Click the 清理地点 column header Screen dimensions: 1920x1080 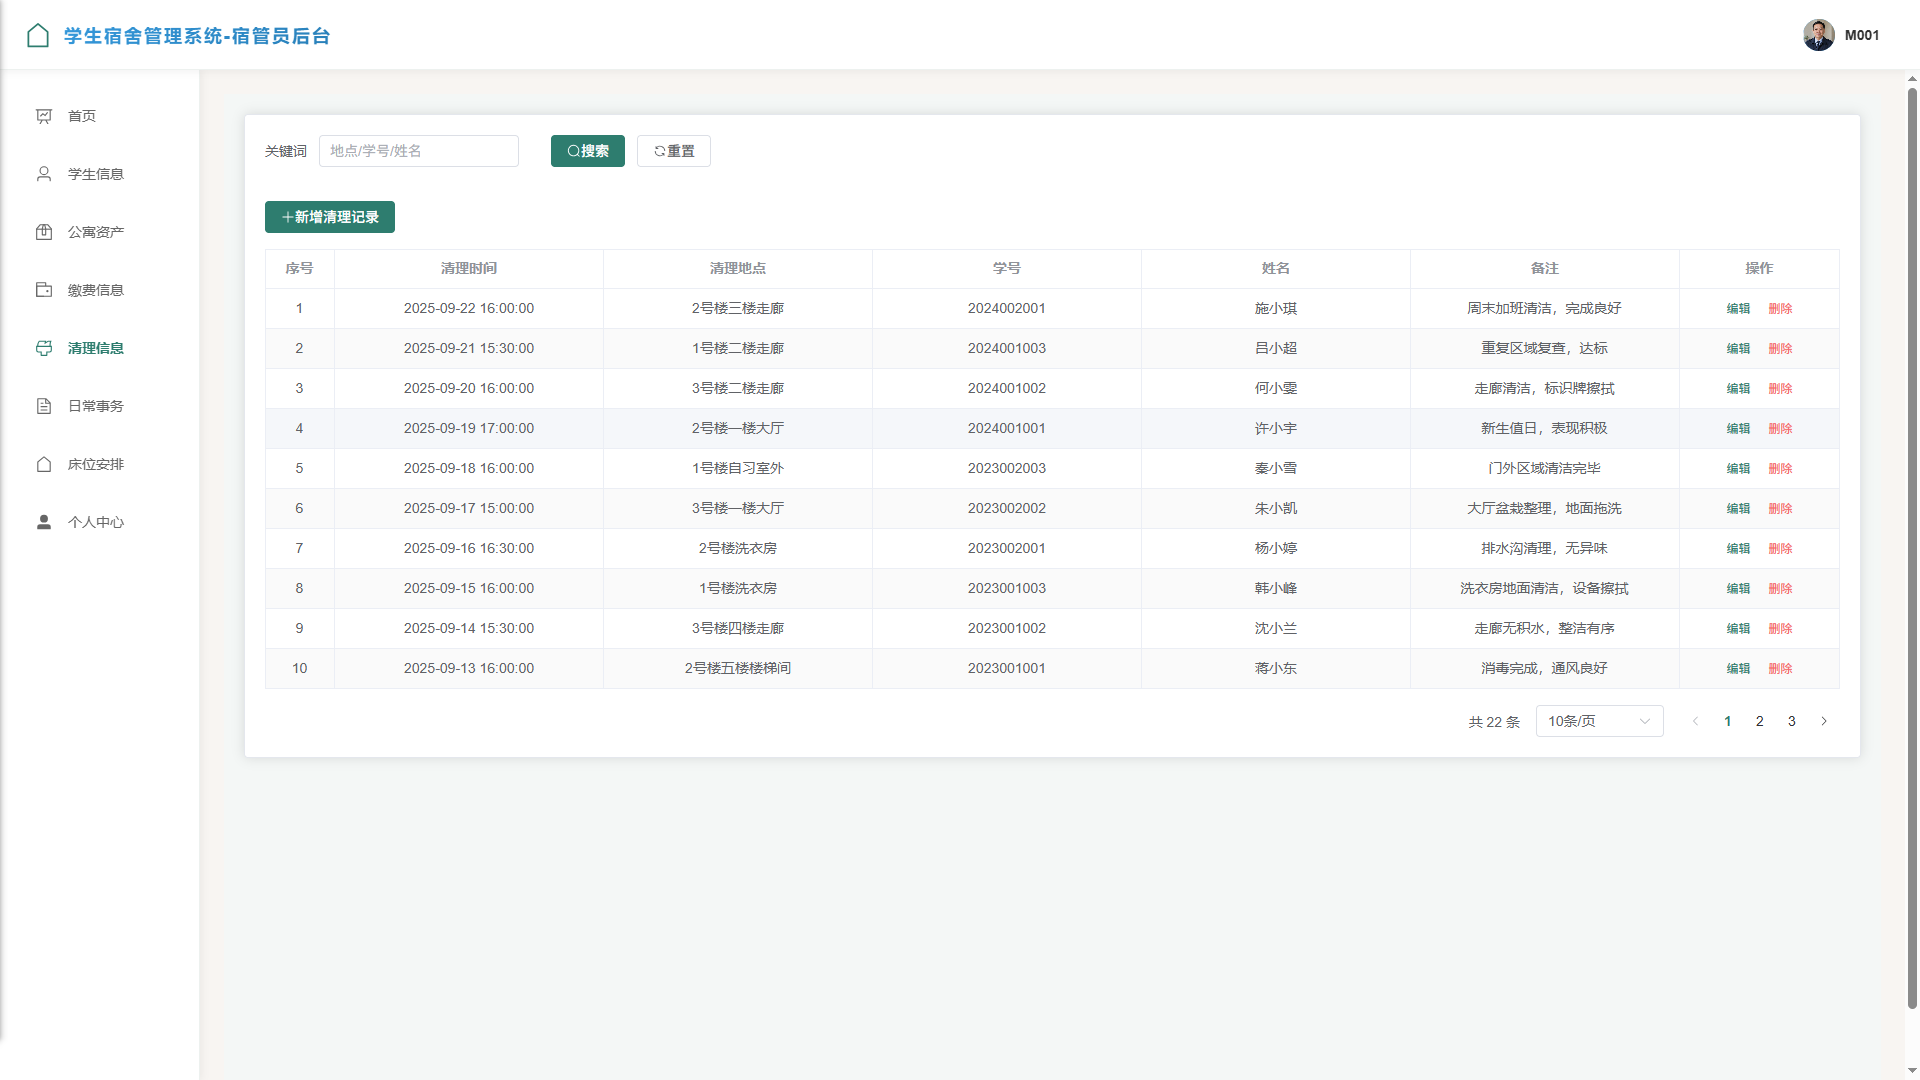coord(738,269)
